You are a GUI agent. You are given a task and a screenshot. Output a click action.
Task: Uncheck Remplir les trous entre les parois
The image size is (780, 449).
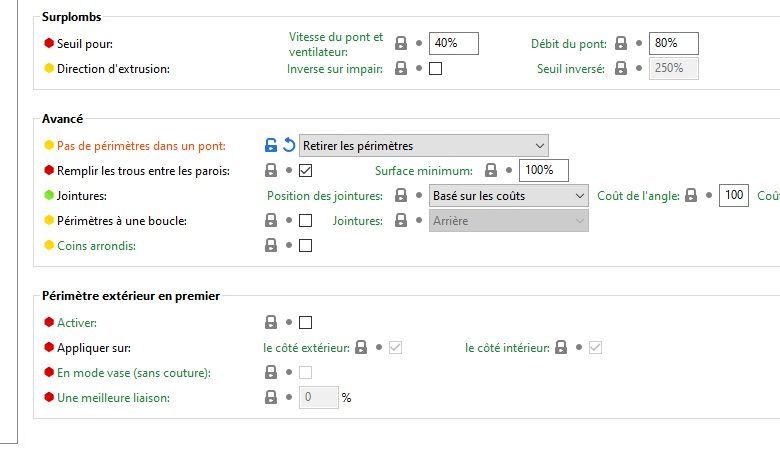tap(305, 170)
